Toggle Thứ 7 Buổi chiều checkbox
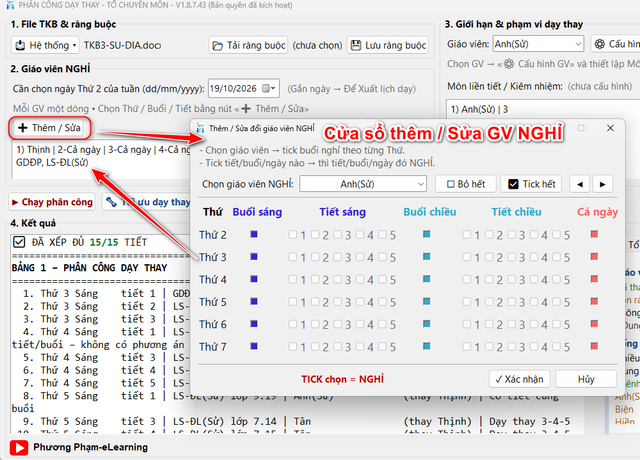Viewport: 640px width, 460px height. tap(427, 346)
